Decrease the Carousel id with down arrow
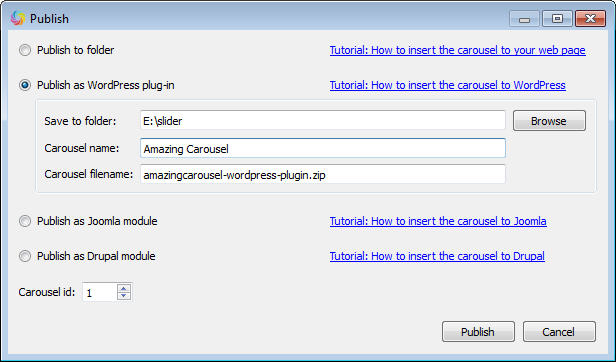 tap(124, 296)
